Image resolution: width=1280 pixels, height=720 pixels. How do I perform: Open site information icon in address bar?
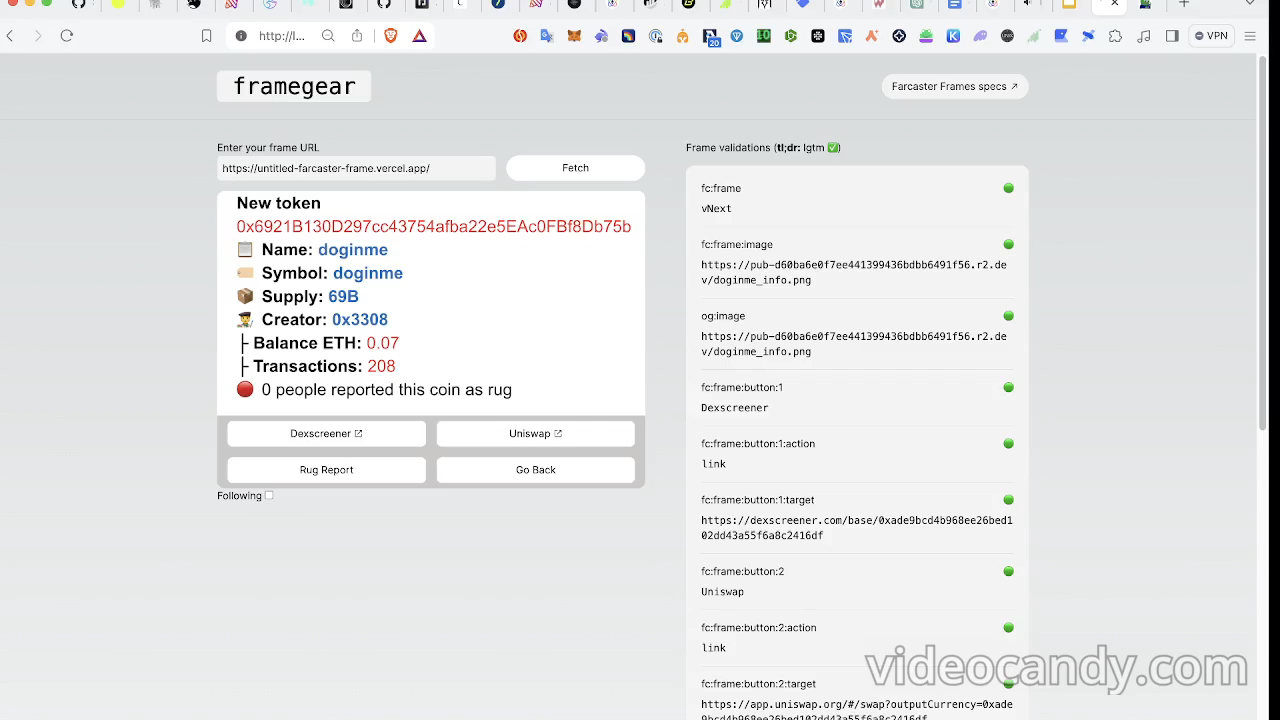(x=241, y=36)
